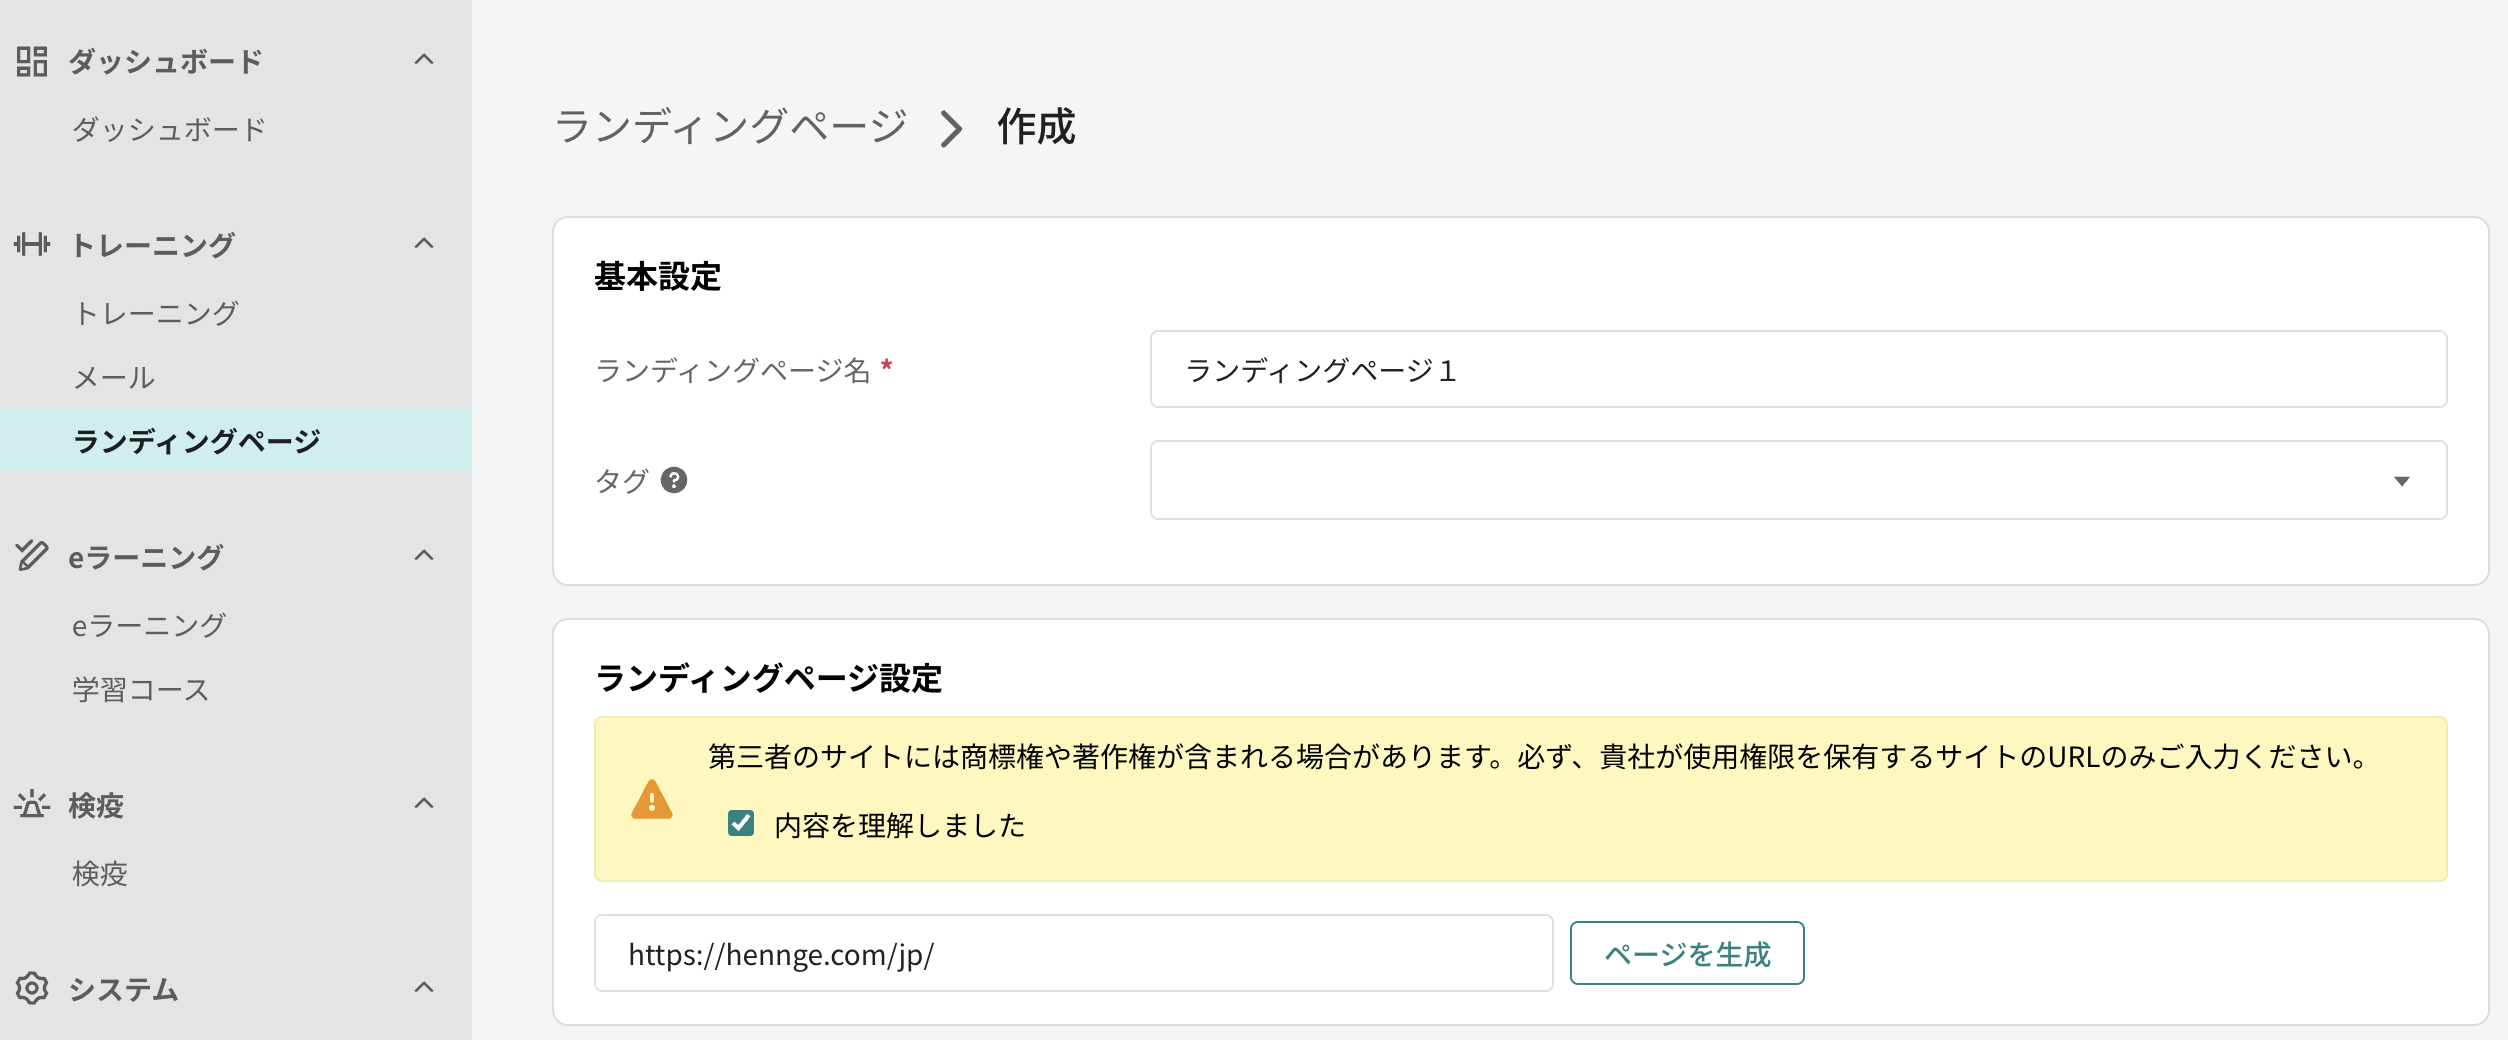2508x1040 pixels.
Task: Collapse the トレーニング section chevron
Action: pos(424,243)
